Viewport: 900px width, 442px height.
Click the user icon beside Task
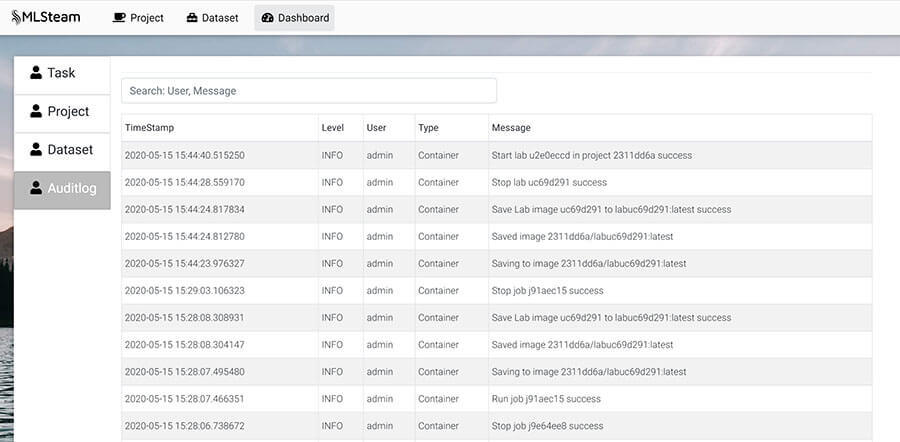click(36, 73)
